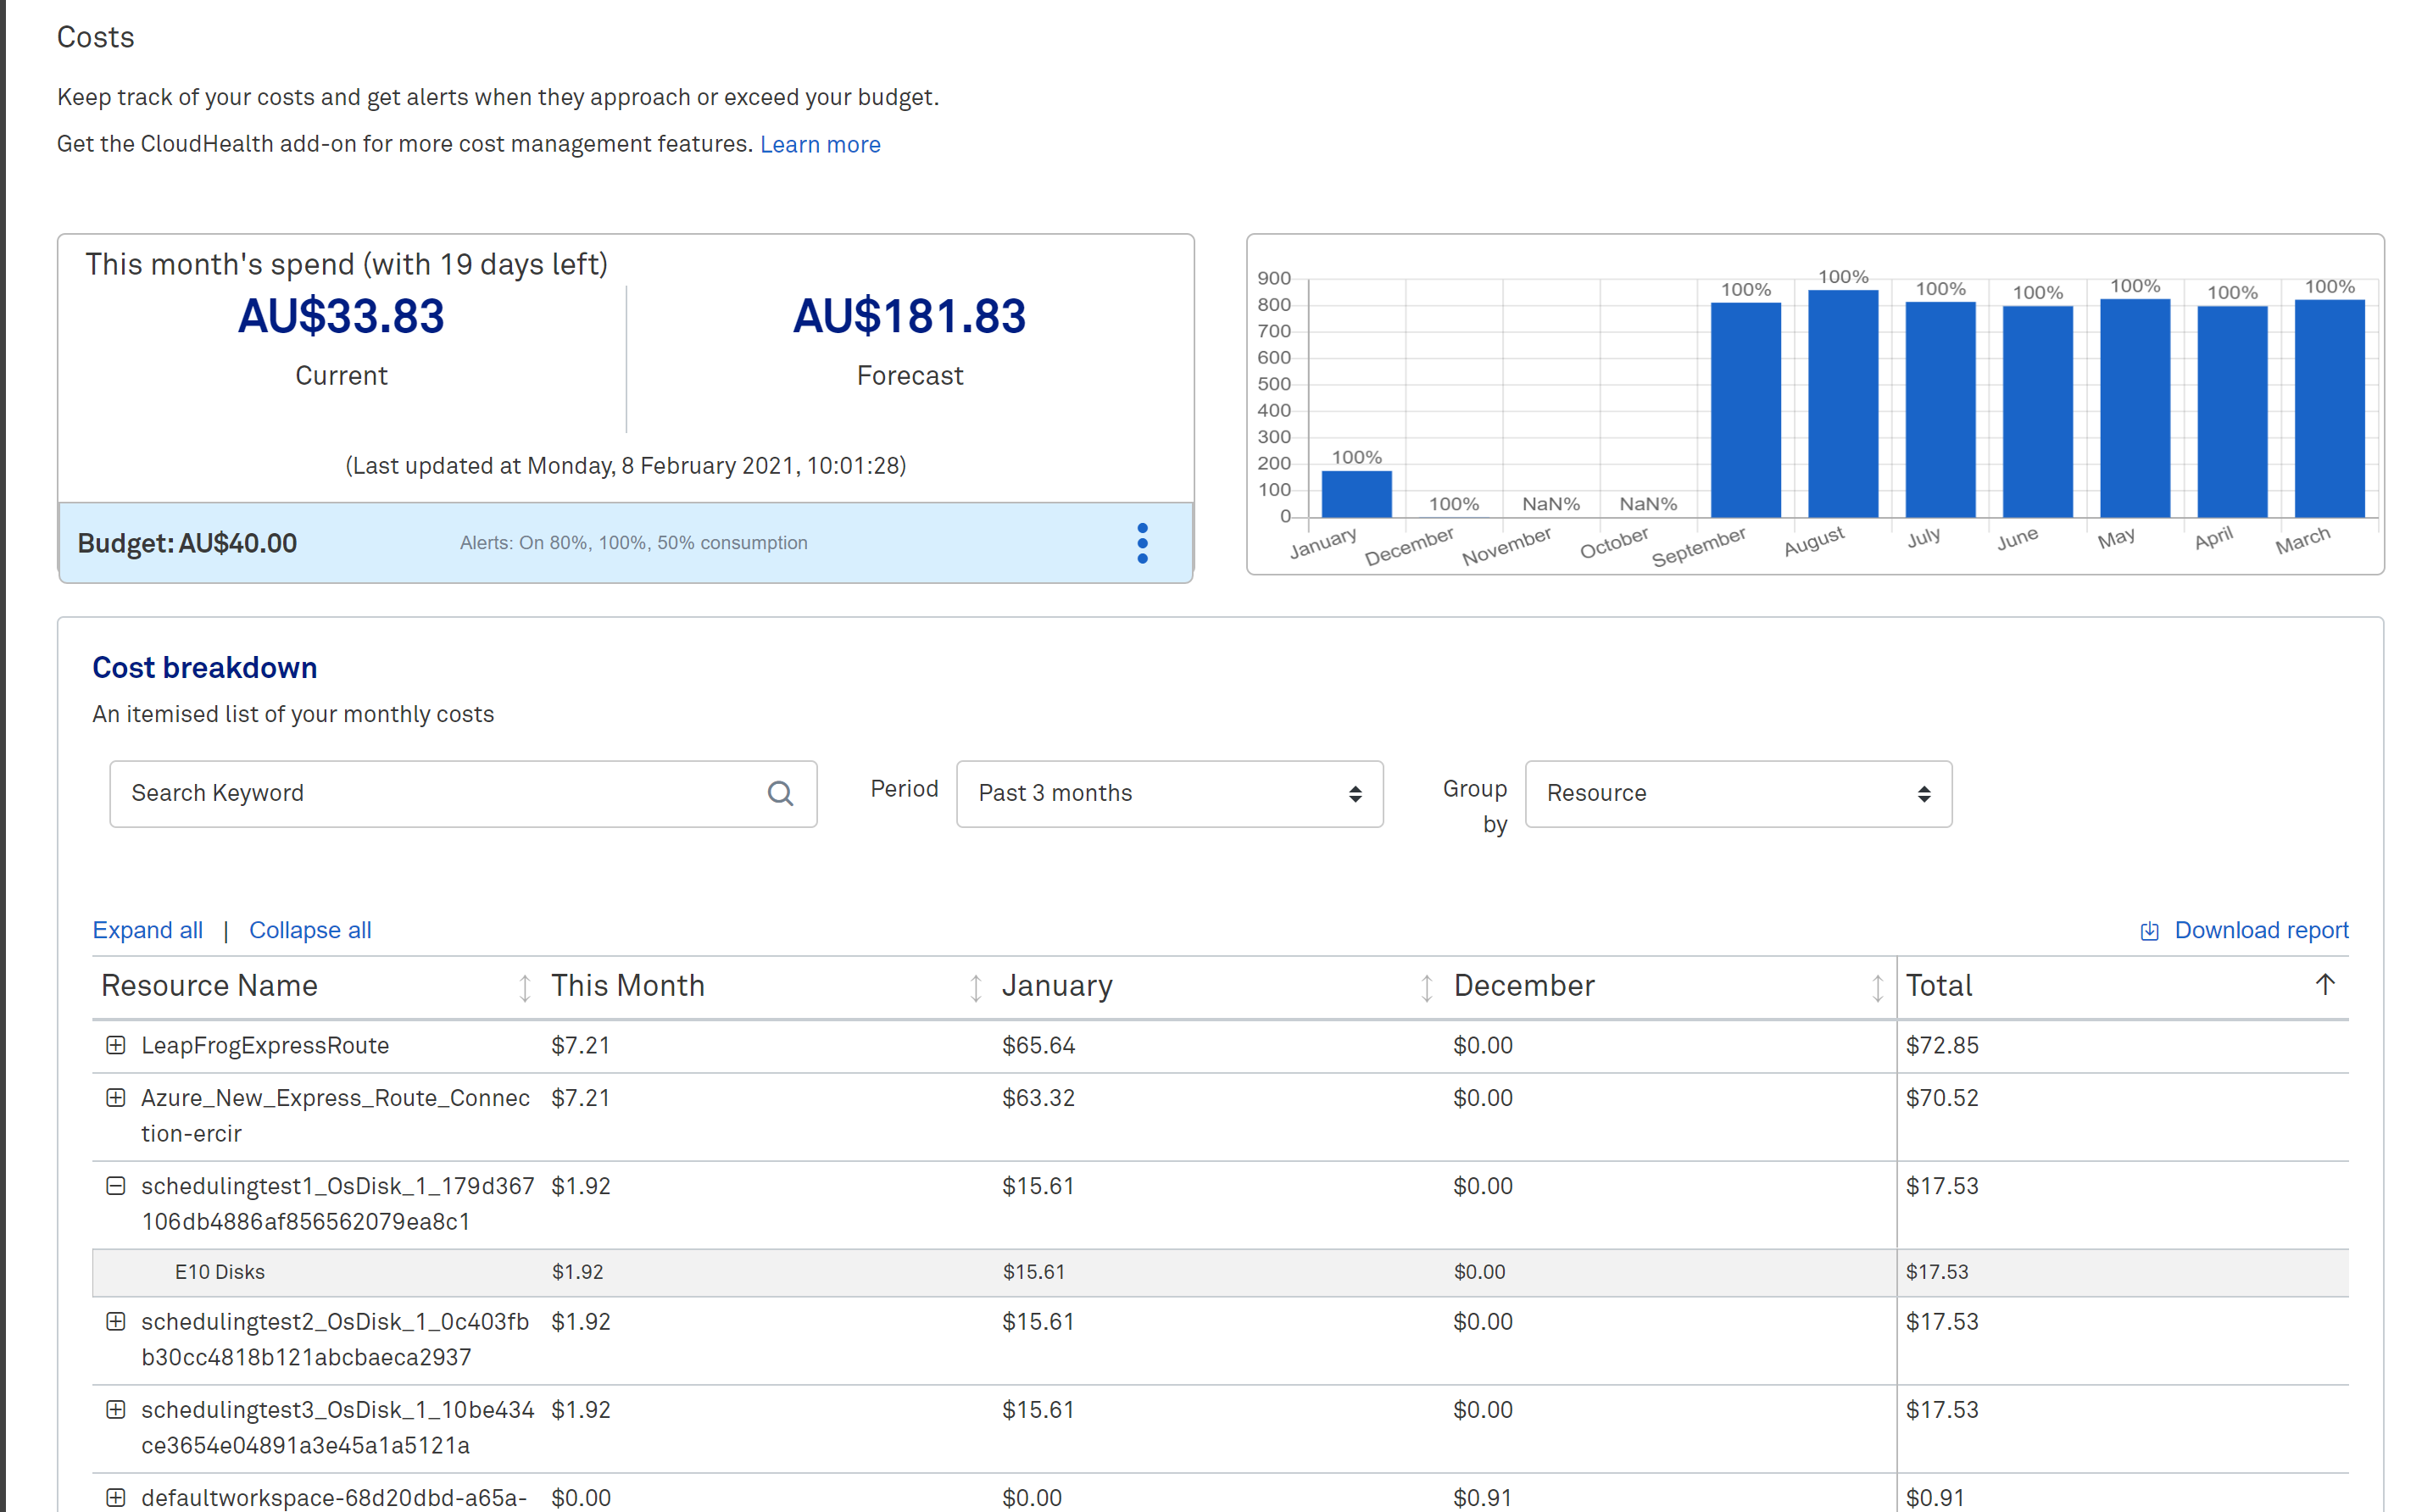The image size is (2433, 1512).
Task: Open the Period dropdown
Action: [1169, 794]
